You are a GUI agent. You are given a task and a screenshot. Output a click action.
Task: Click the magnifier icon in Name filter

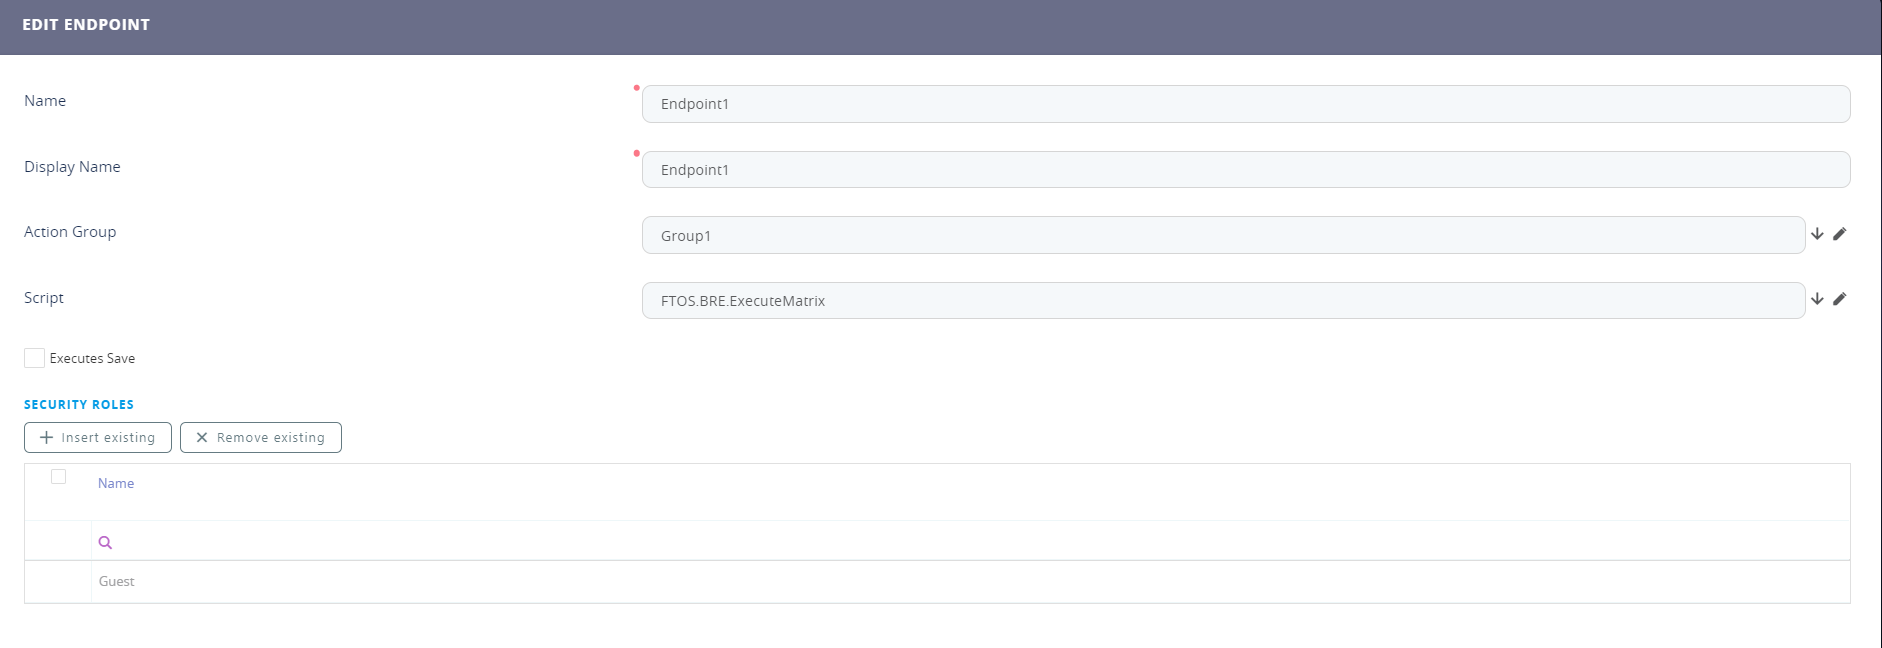coord(105,543)
